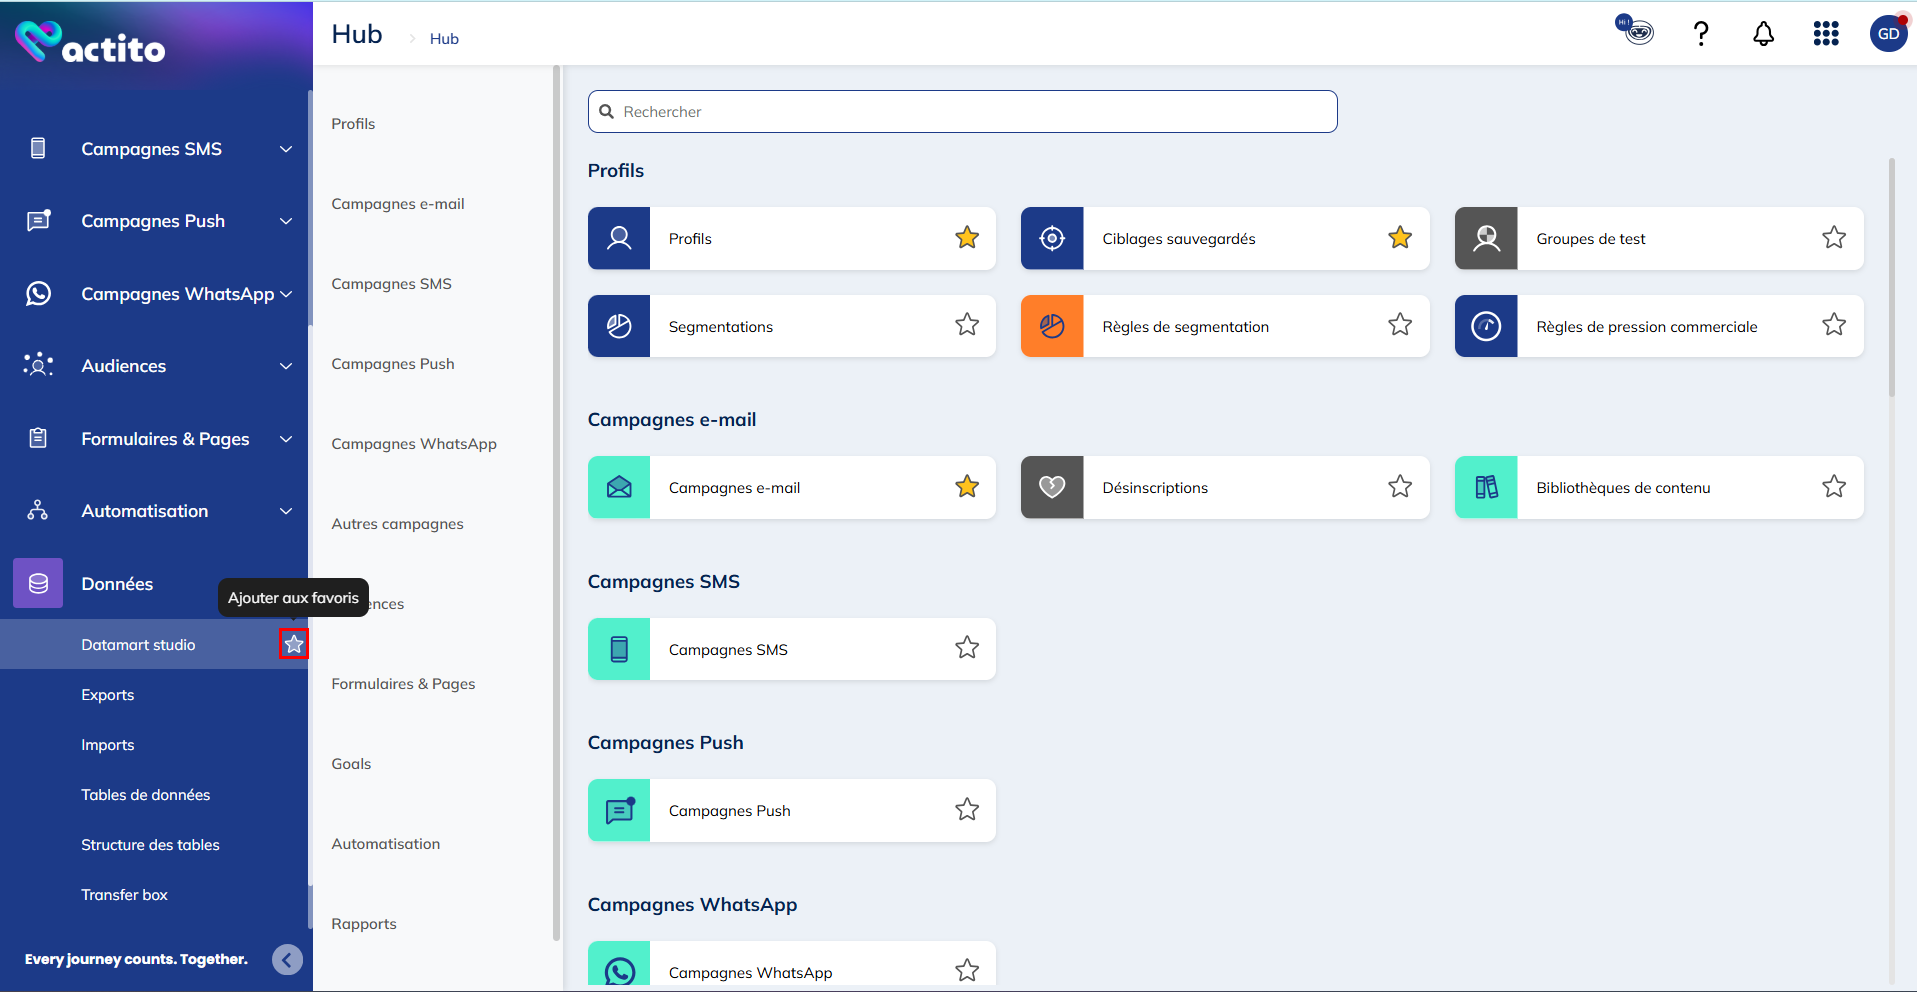This screenshot has height=992, width=1917.
Task: Click the Données database icon in sidebar
Action: [38, 584]
